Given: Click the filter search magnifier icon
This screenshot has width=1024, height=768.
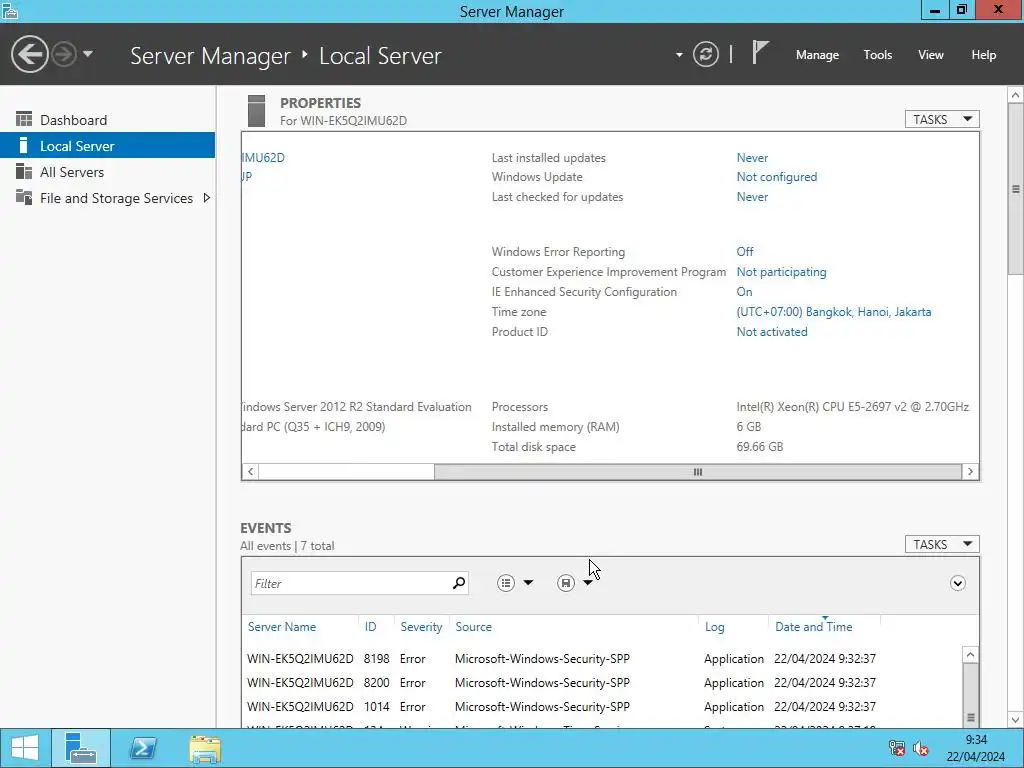Looking at the screenshot, I should pyautogui.click(x=459, y=583).
